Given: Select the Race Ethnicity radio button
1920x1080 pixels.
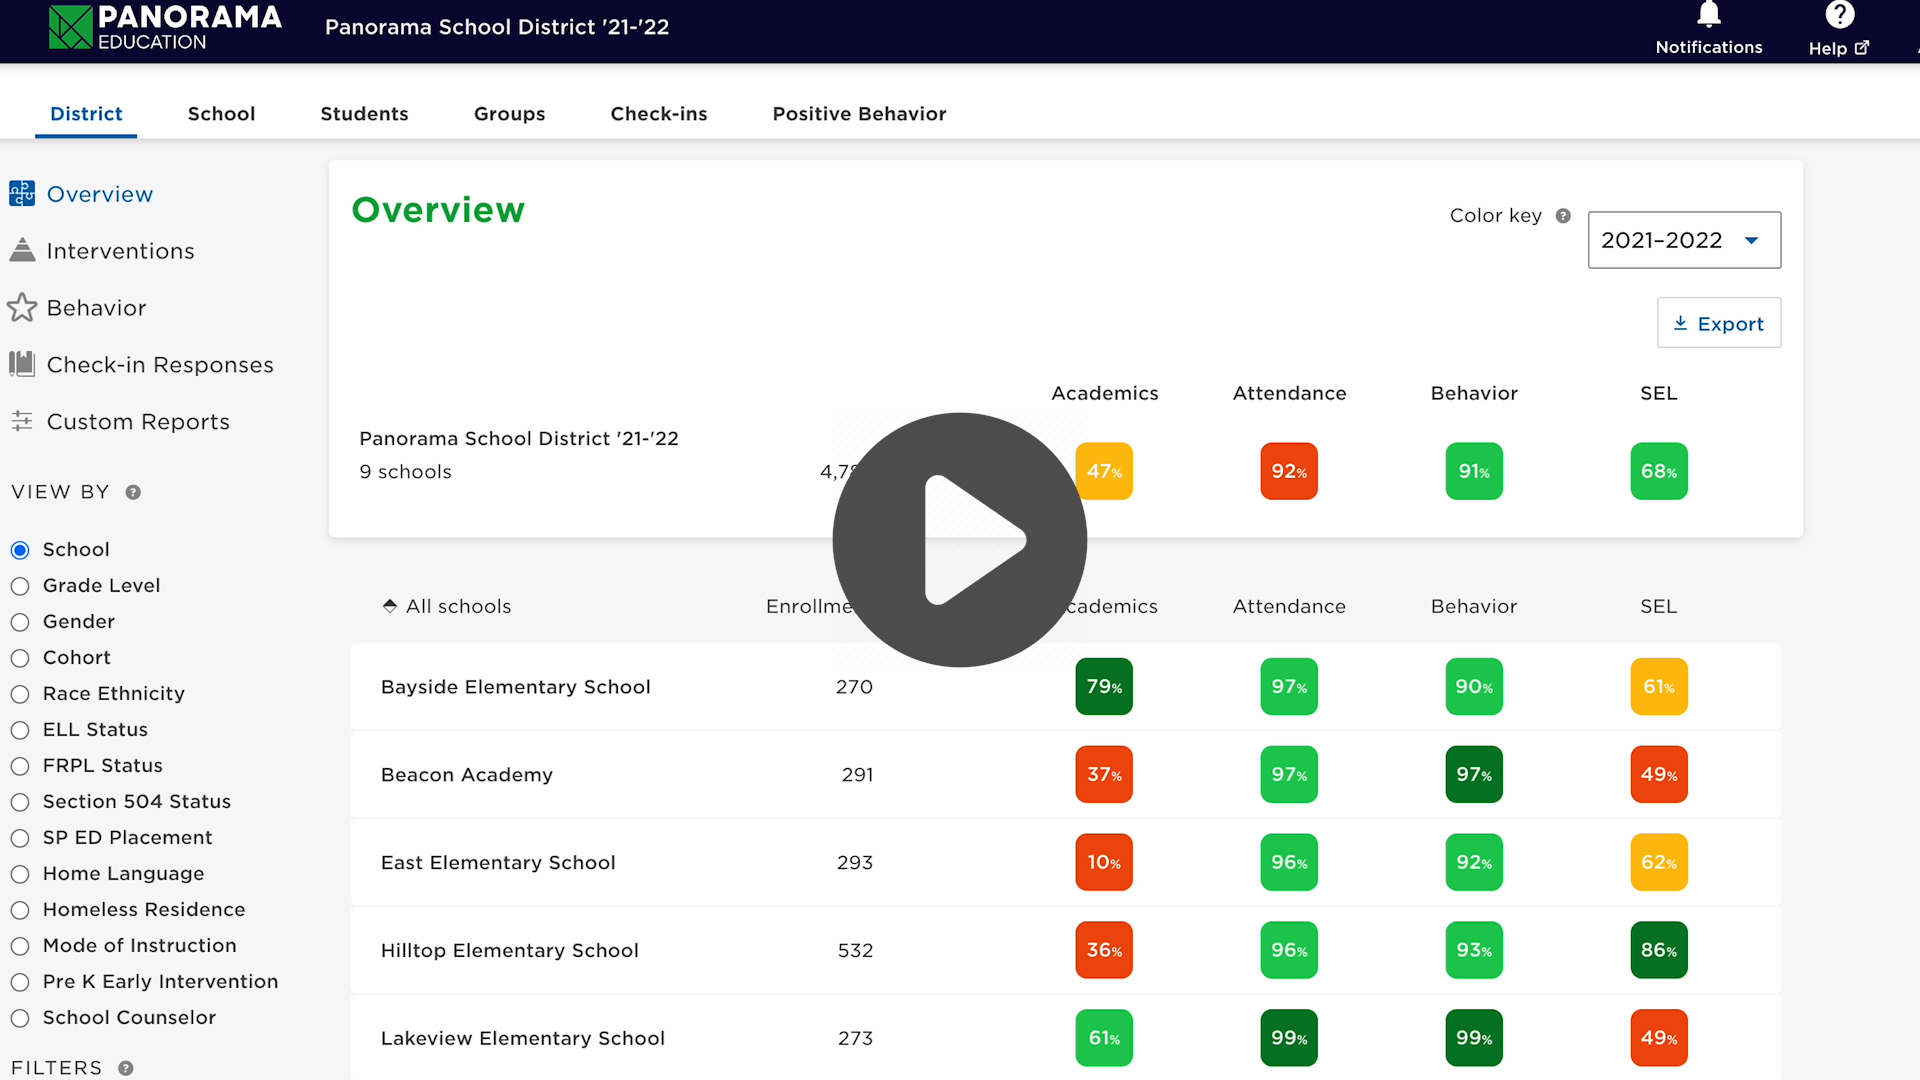Looking at the screenshot, I should coord(20,694).
